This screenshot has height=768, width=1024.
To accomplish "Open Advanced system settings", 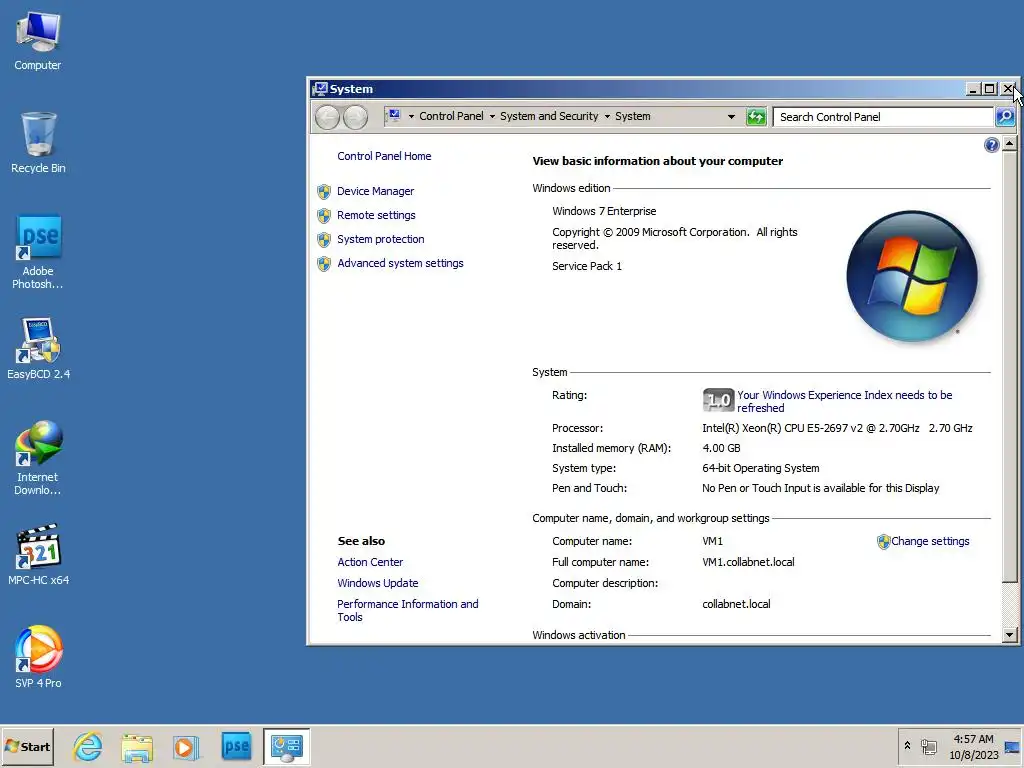I will pyautogui.click(x=400, y=263).
